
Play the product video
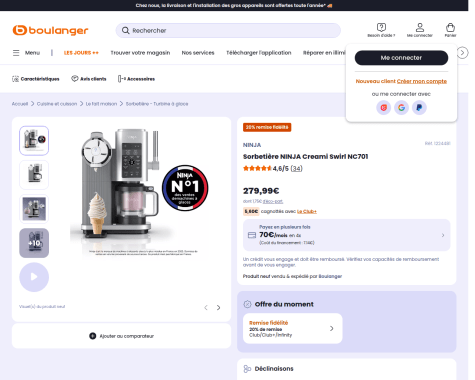34,277
